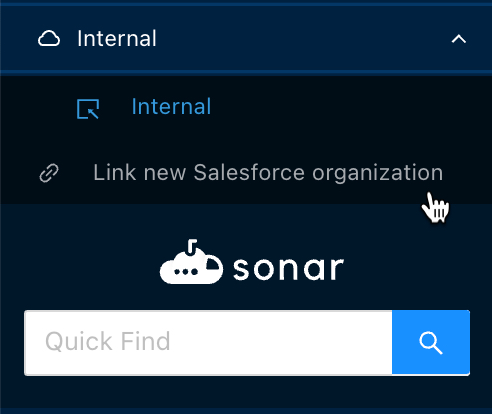Click the sonar wordmark text
This screenshot has height=414, width=492.
[288, 268]
